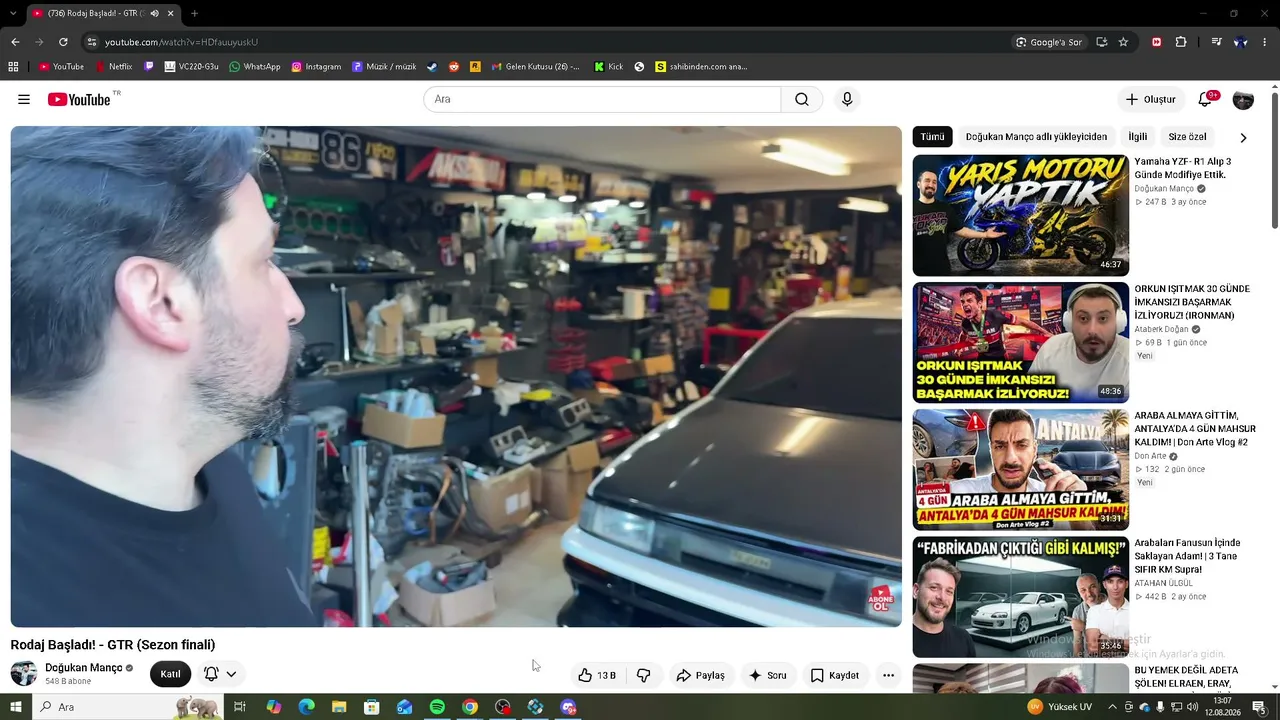Open Task View on the taskbar
This screenshot has width=1280, height=720.
[x=240, y=707]
